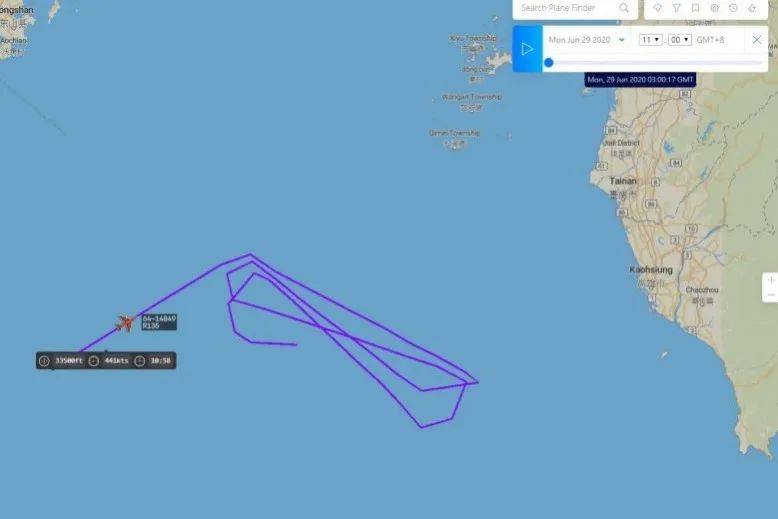Start the flight playback with play button
The height and width of the screenshot is (519, 778).
click(527, 49)
